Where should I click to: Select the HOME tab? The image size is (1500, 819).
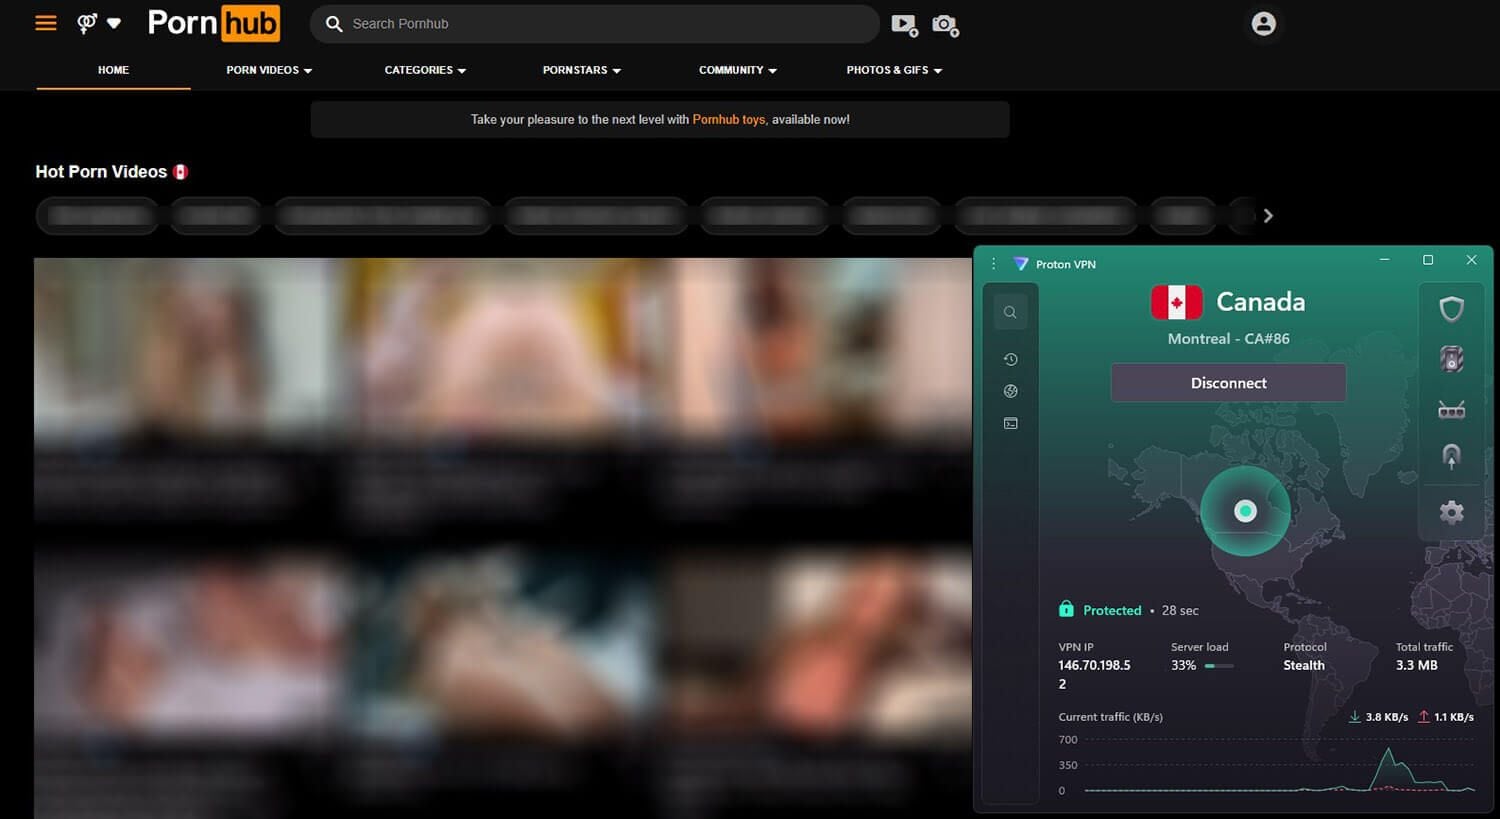(113, 70)
